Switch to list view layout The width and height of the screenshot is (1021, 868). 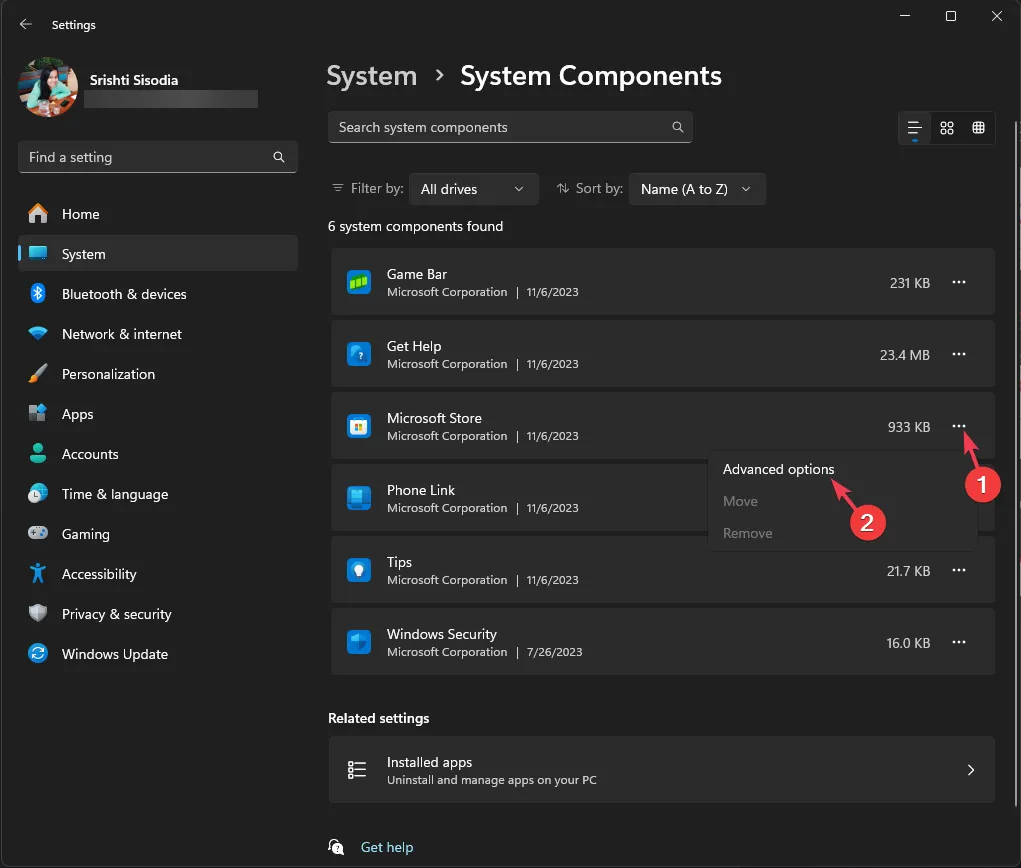pos(914,128)
